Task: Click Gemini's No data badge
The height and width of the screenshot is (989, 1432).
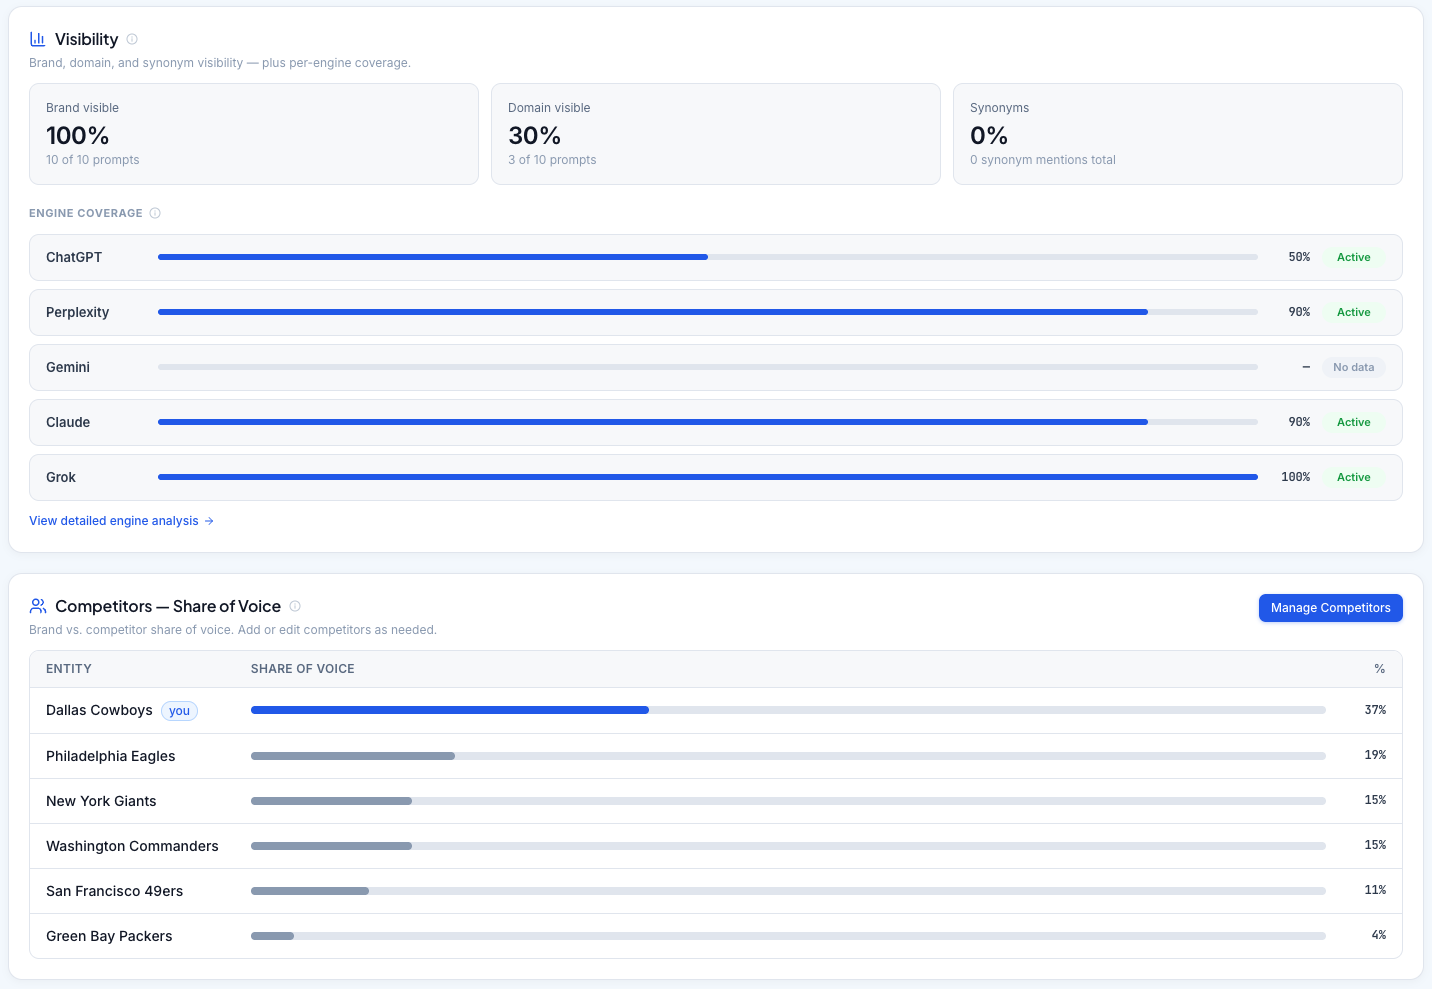Action: [1353, 367]
